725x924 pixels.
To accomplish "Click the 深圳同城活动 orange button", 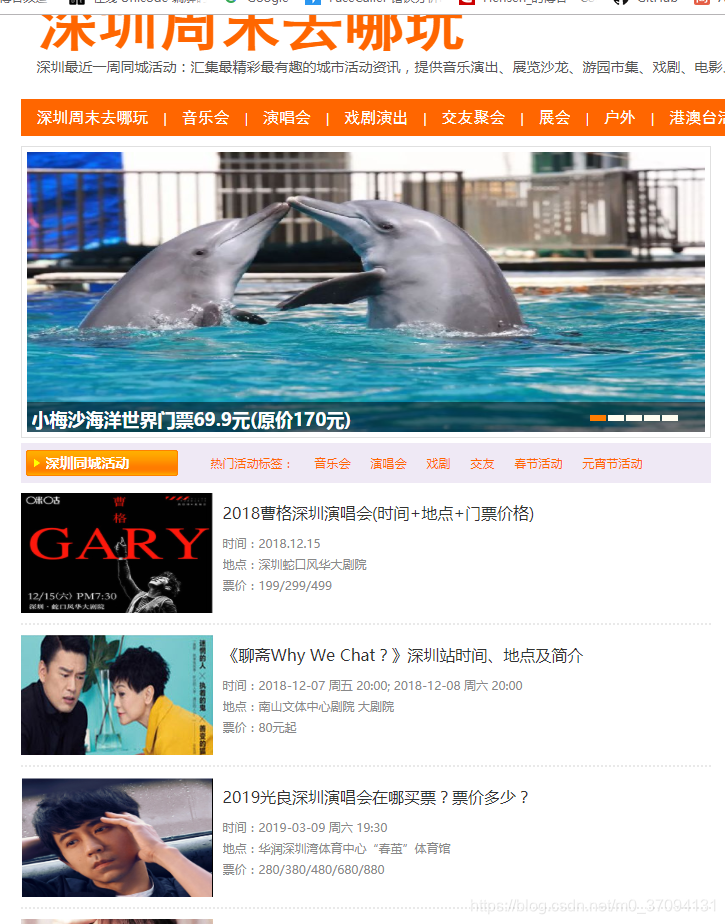I will click(x=102, y=463).
